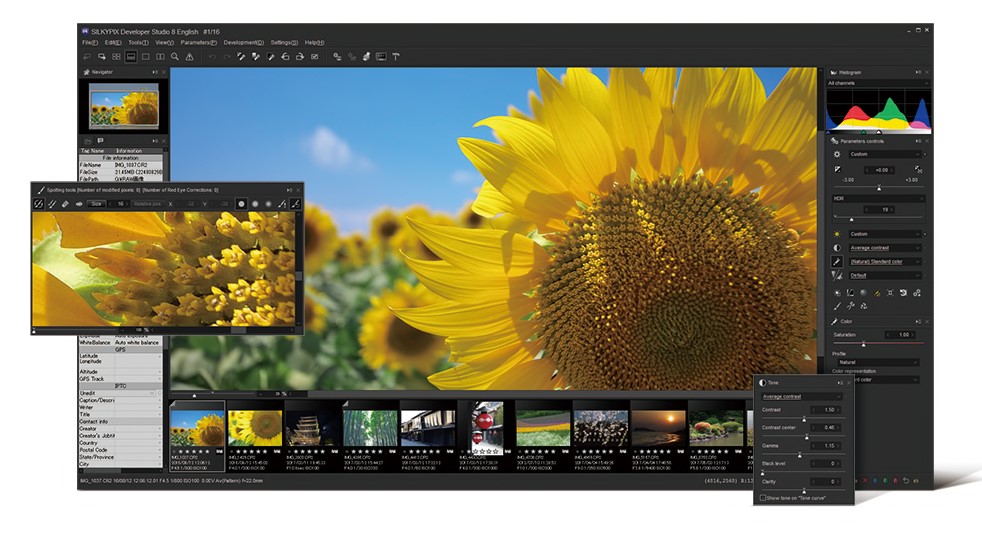Choose the softest brush shape

pos(268,203)
